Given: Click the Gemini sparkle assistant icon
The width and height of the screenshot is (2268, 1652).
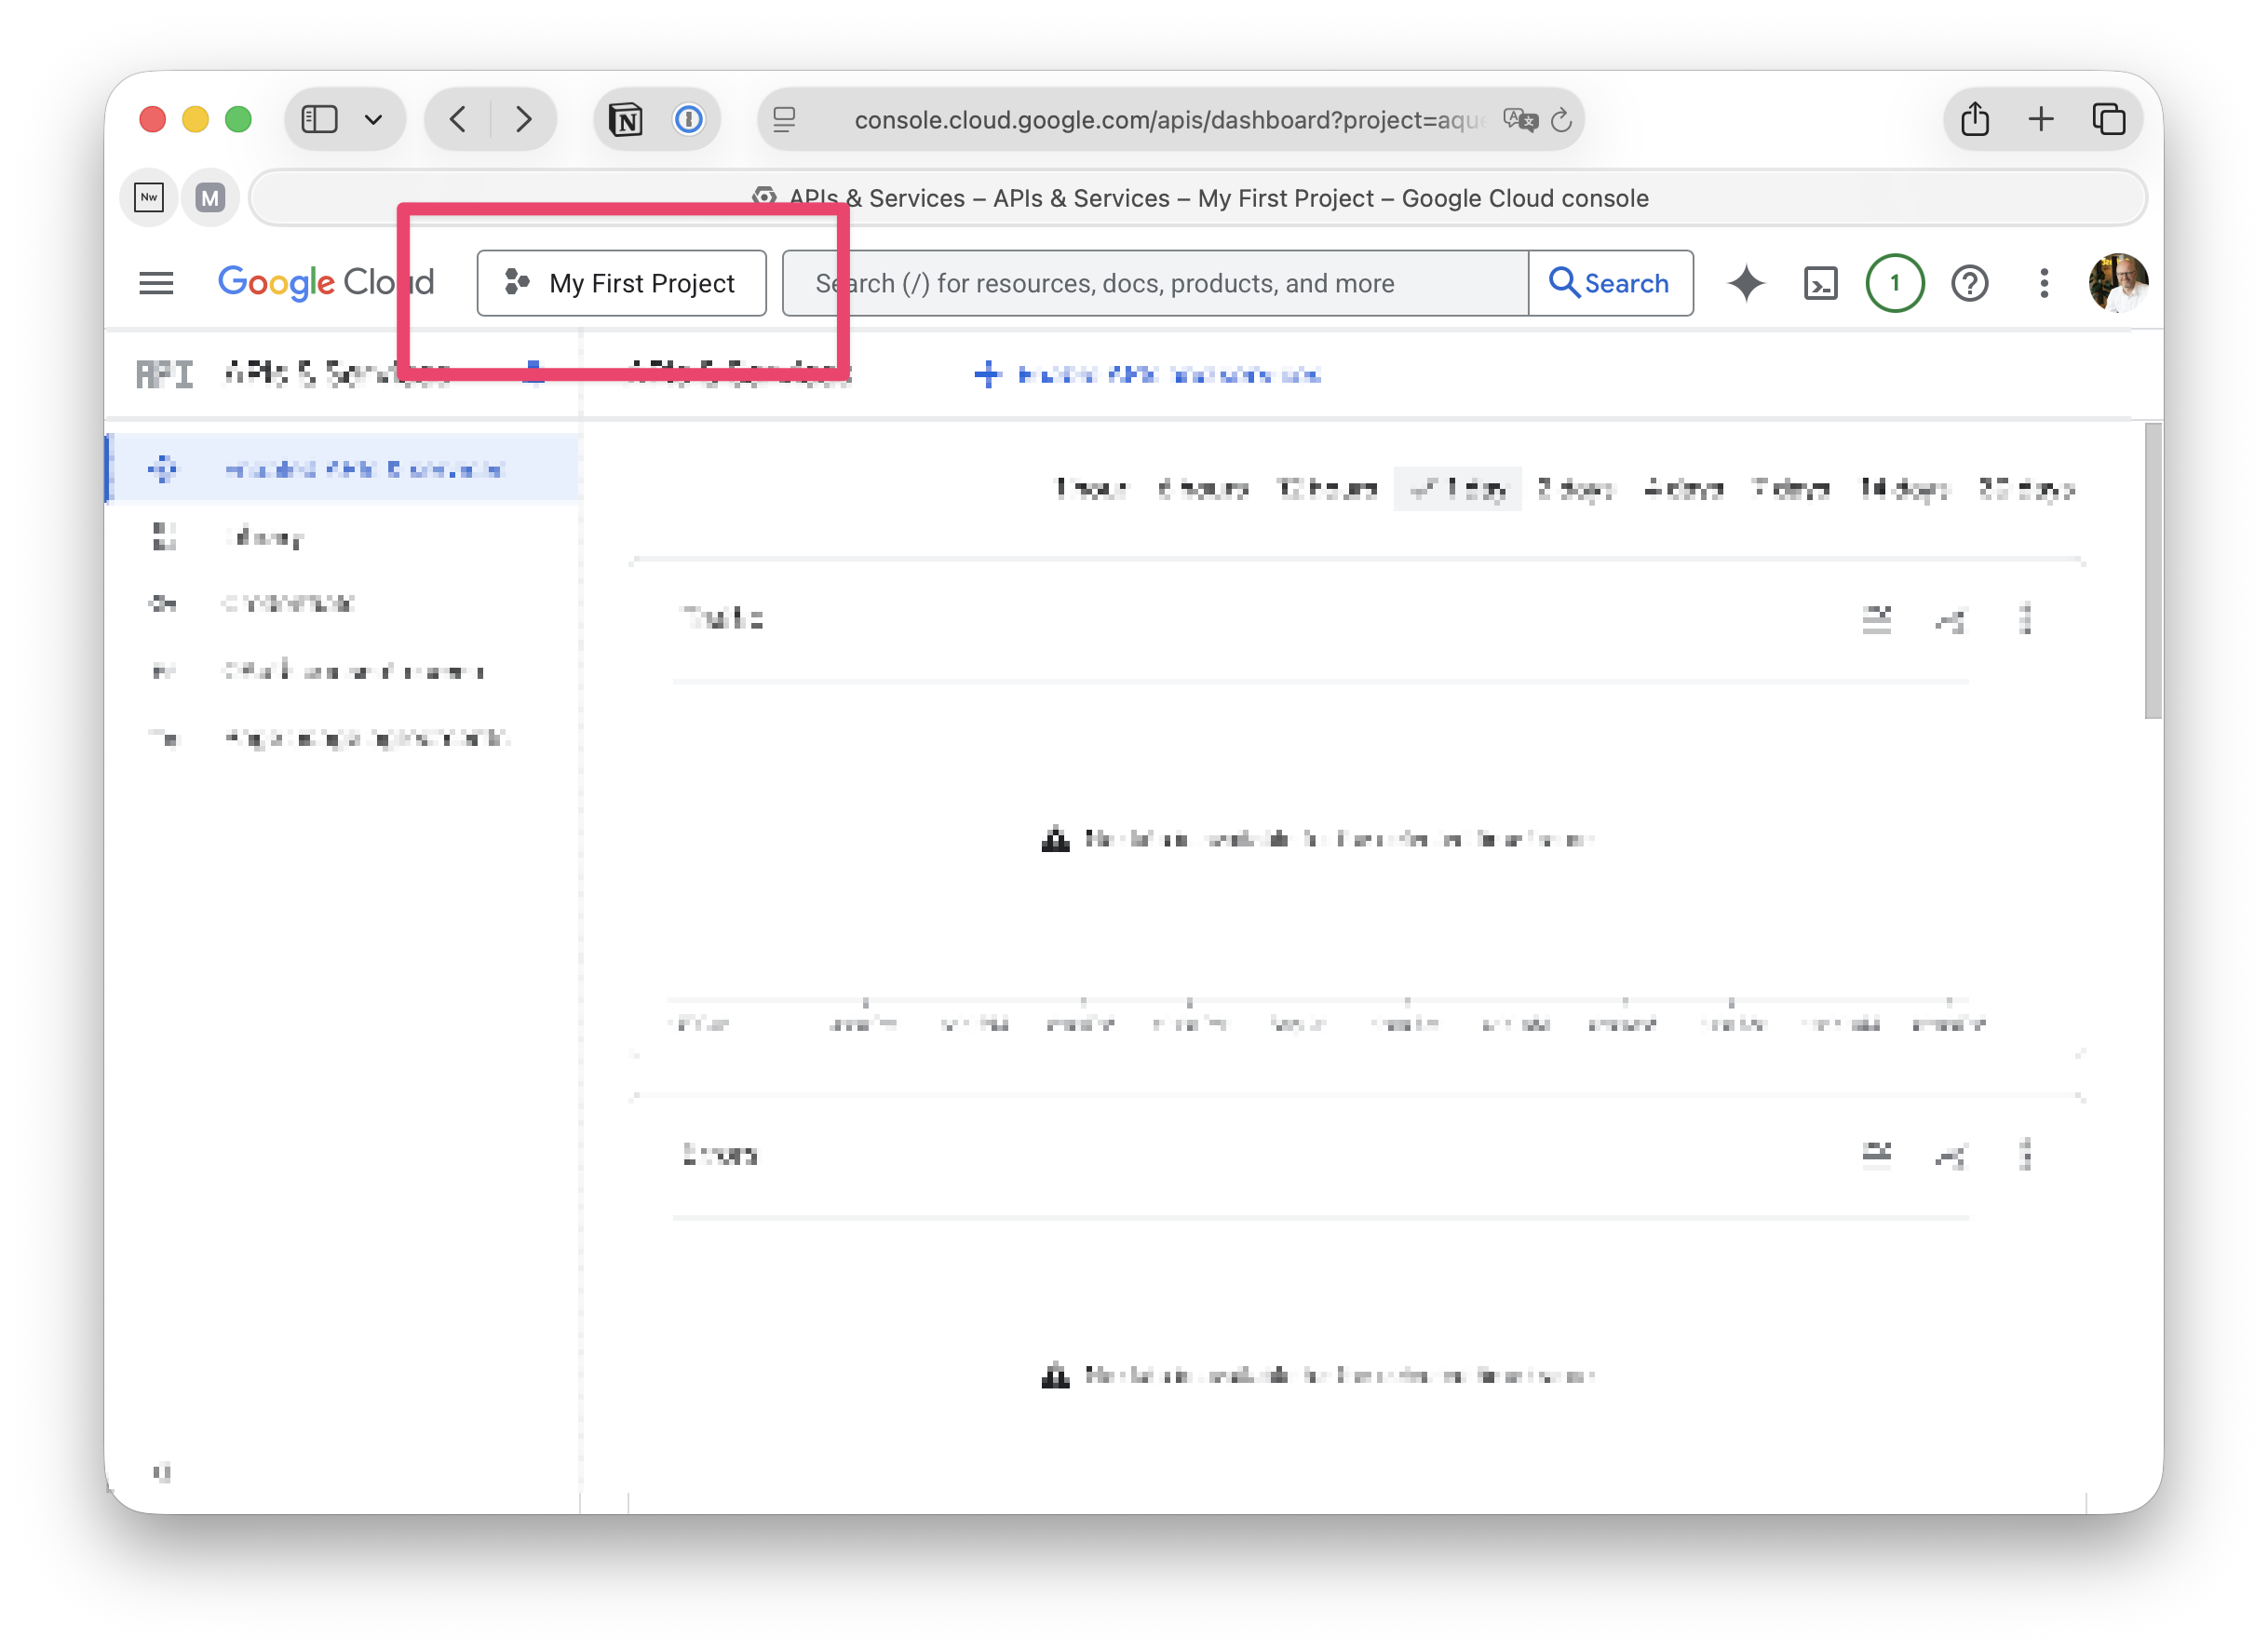Looking at the screenshot, I should [x=1746, y=283].
